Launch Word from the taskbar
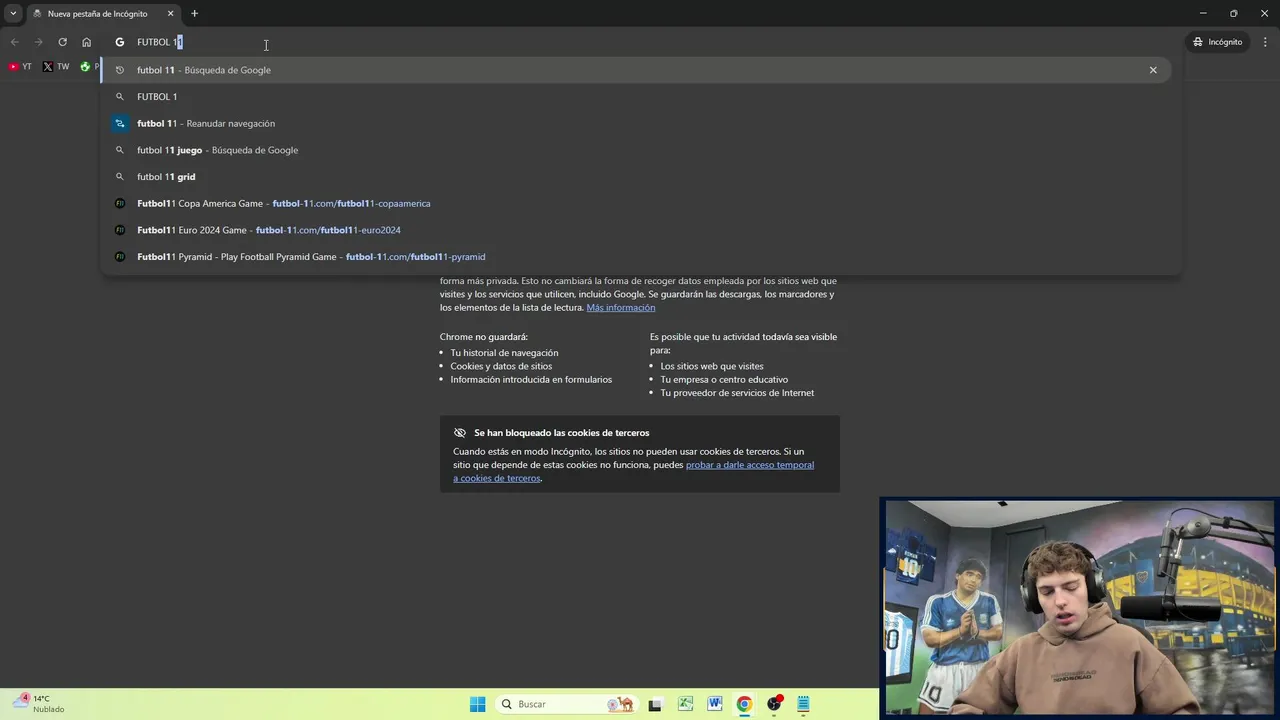 pyautogui.click(x=715, y=704)
